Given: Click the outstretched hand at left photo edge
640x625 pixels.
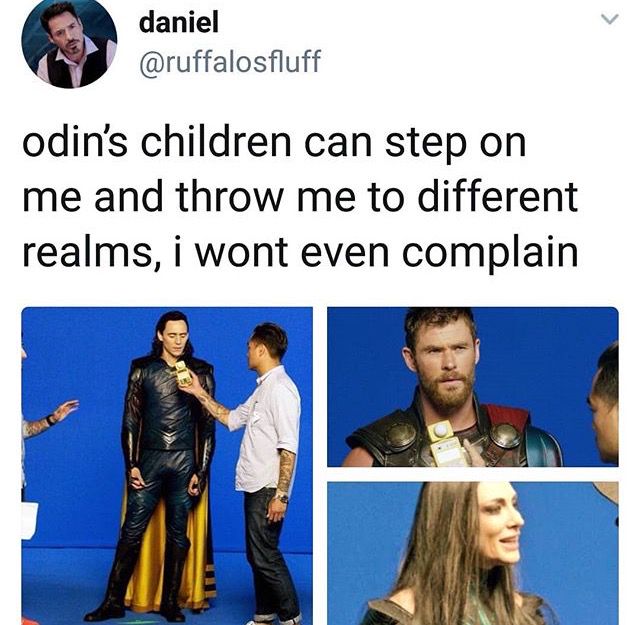Looking at the screenshot, I should 64,409.
